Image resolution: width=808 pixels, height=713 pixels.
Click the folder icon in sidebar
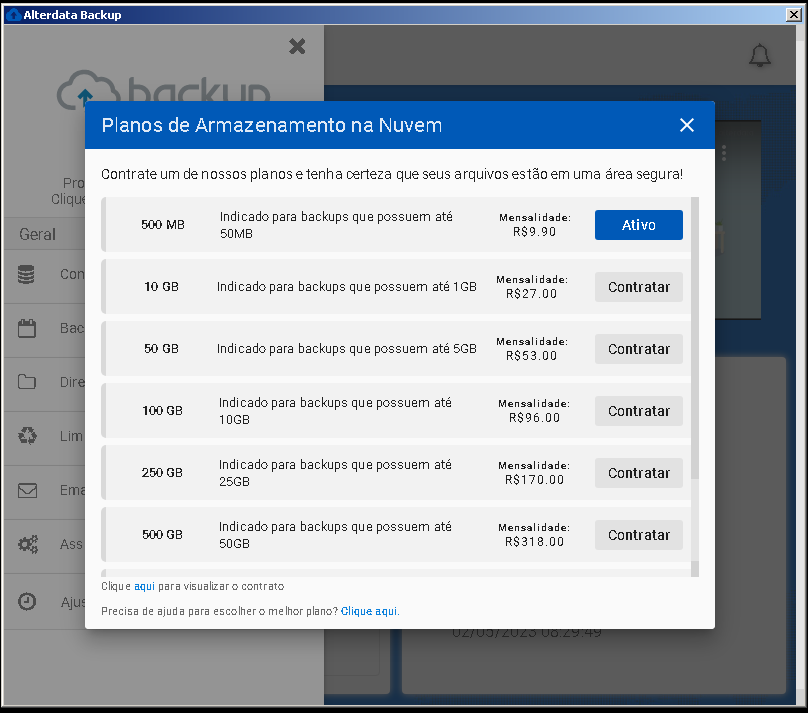point(27,382)
